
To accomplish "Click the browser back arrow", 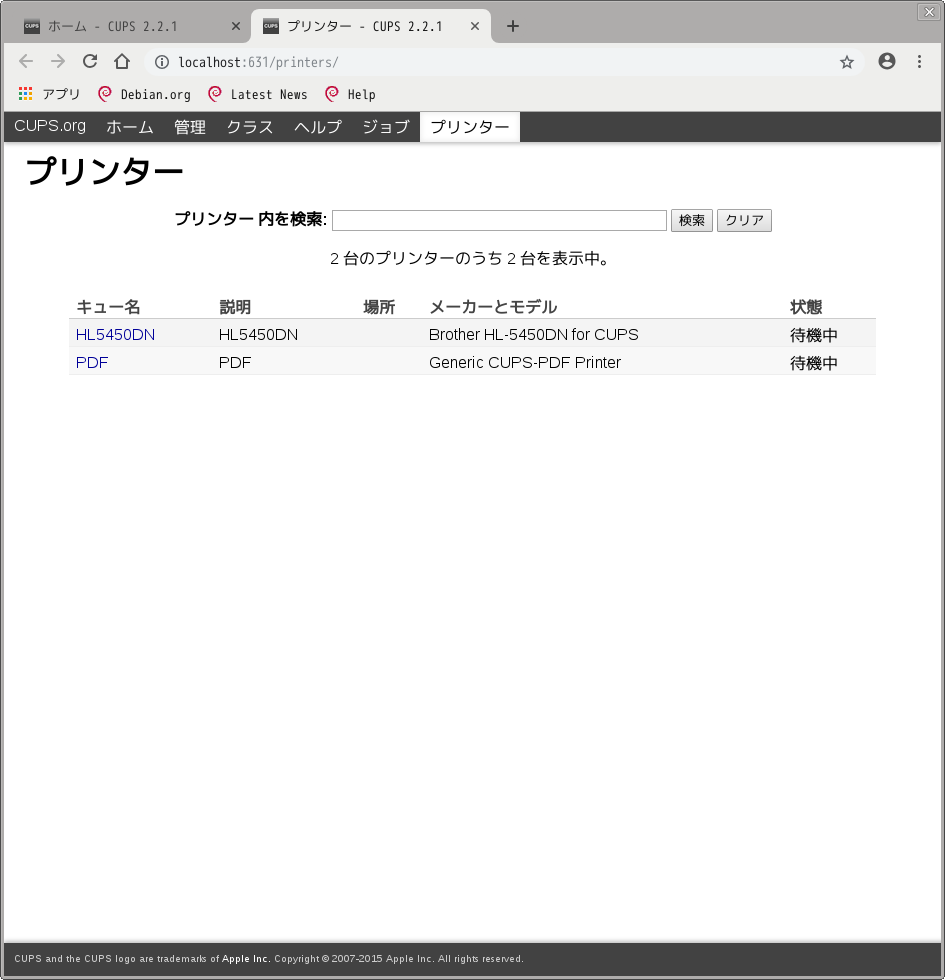I will coord(26,61).
